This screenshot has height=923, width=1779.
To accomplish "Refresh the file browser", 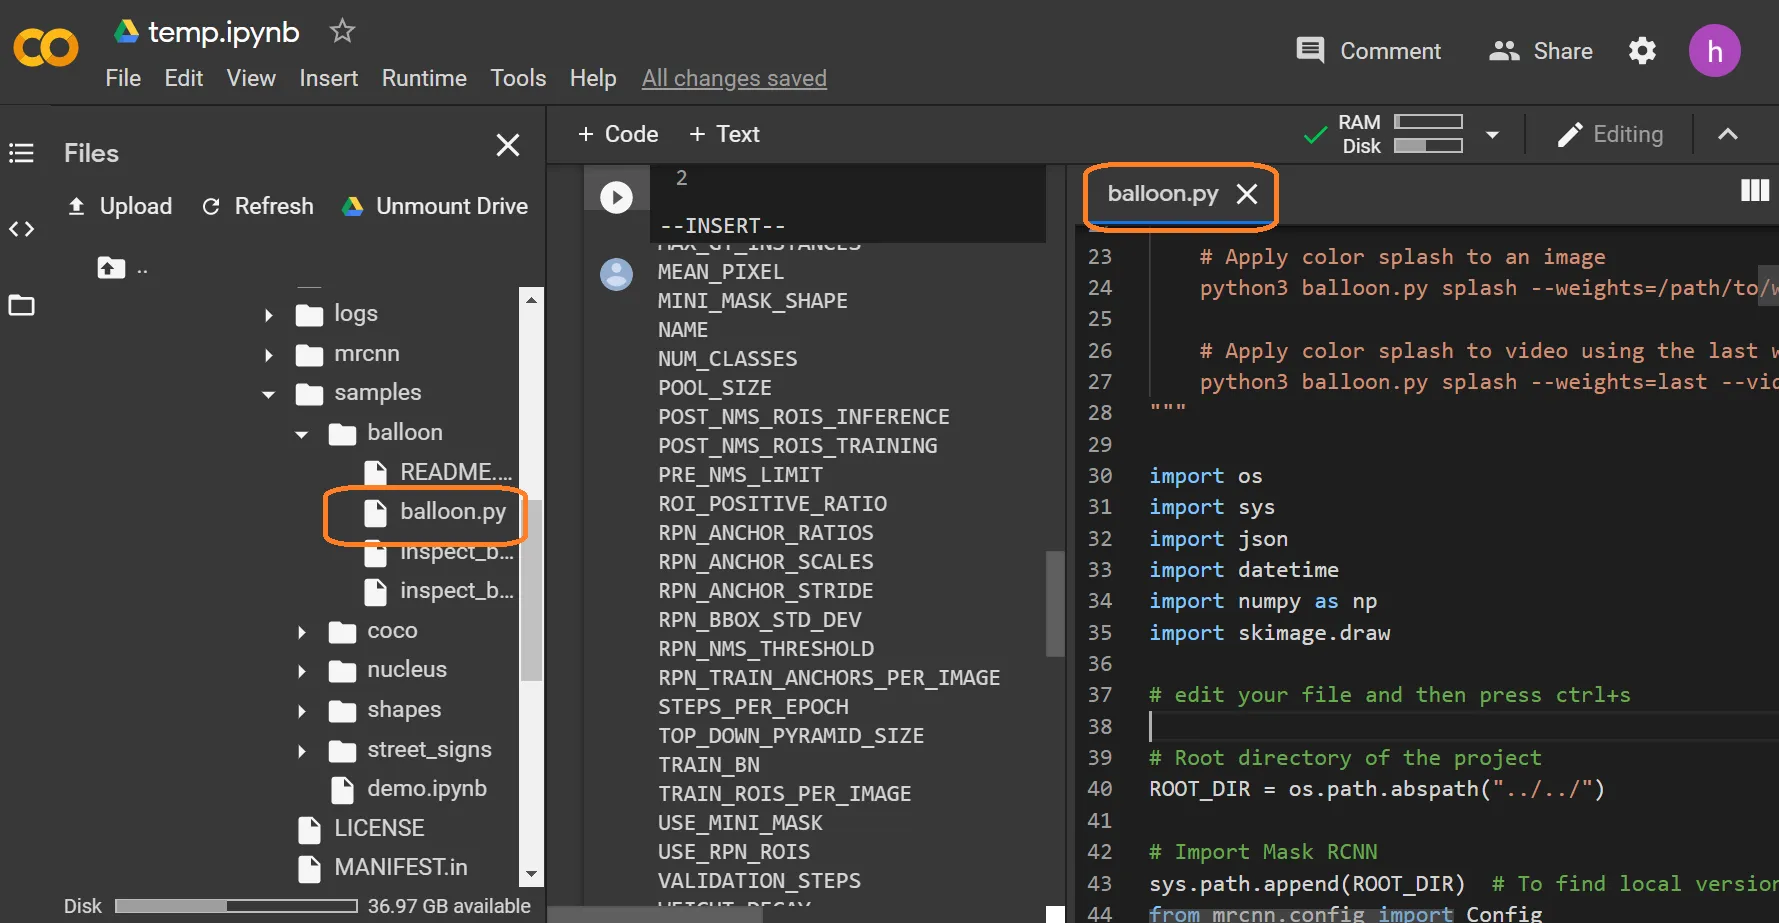I will coord(257,206).
